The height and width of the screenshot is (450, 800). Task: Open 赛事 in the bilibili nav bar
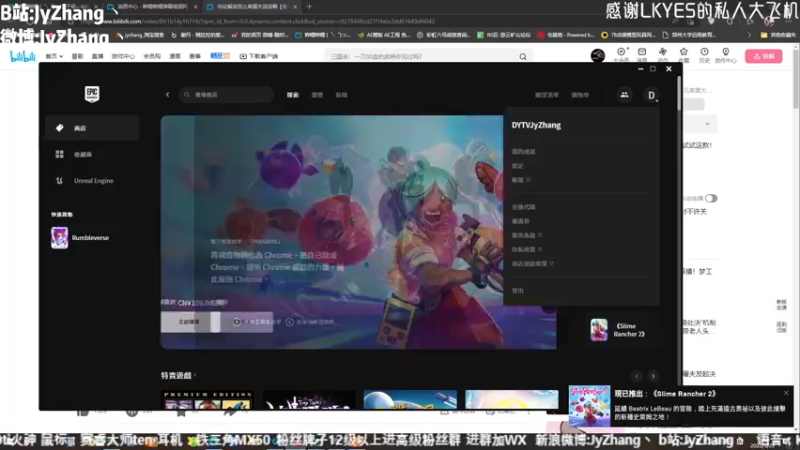click(x=195, y=56)
